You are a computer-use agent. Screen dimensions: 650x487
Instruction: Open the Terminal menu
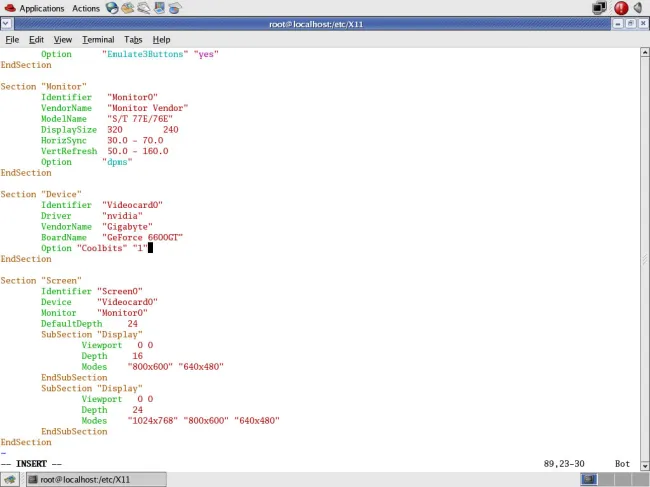[98, 40]
